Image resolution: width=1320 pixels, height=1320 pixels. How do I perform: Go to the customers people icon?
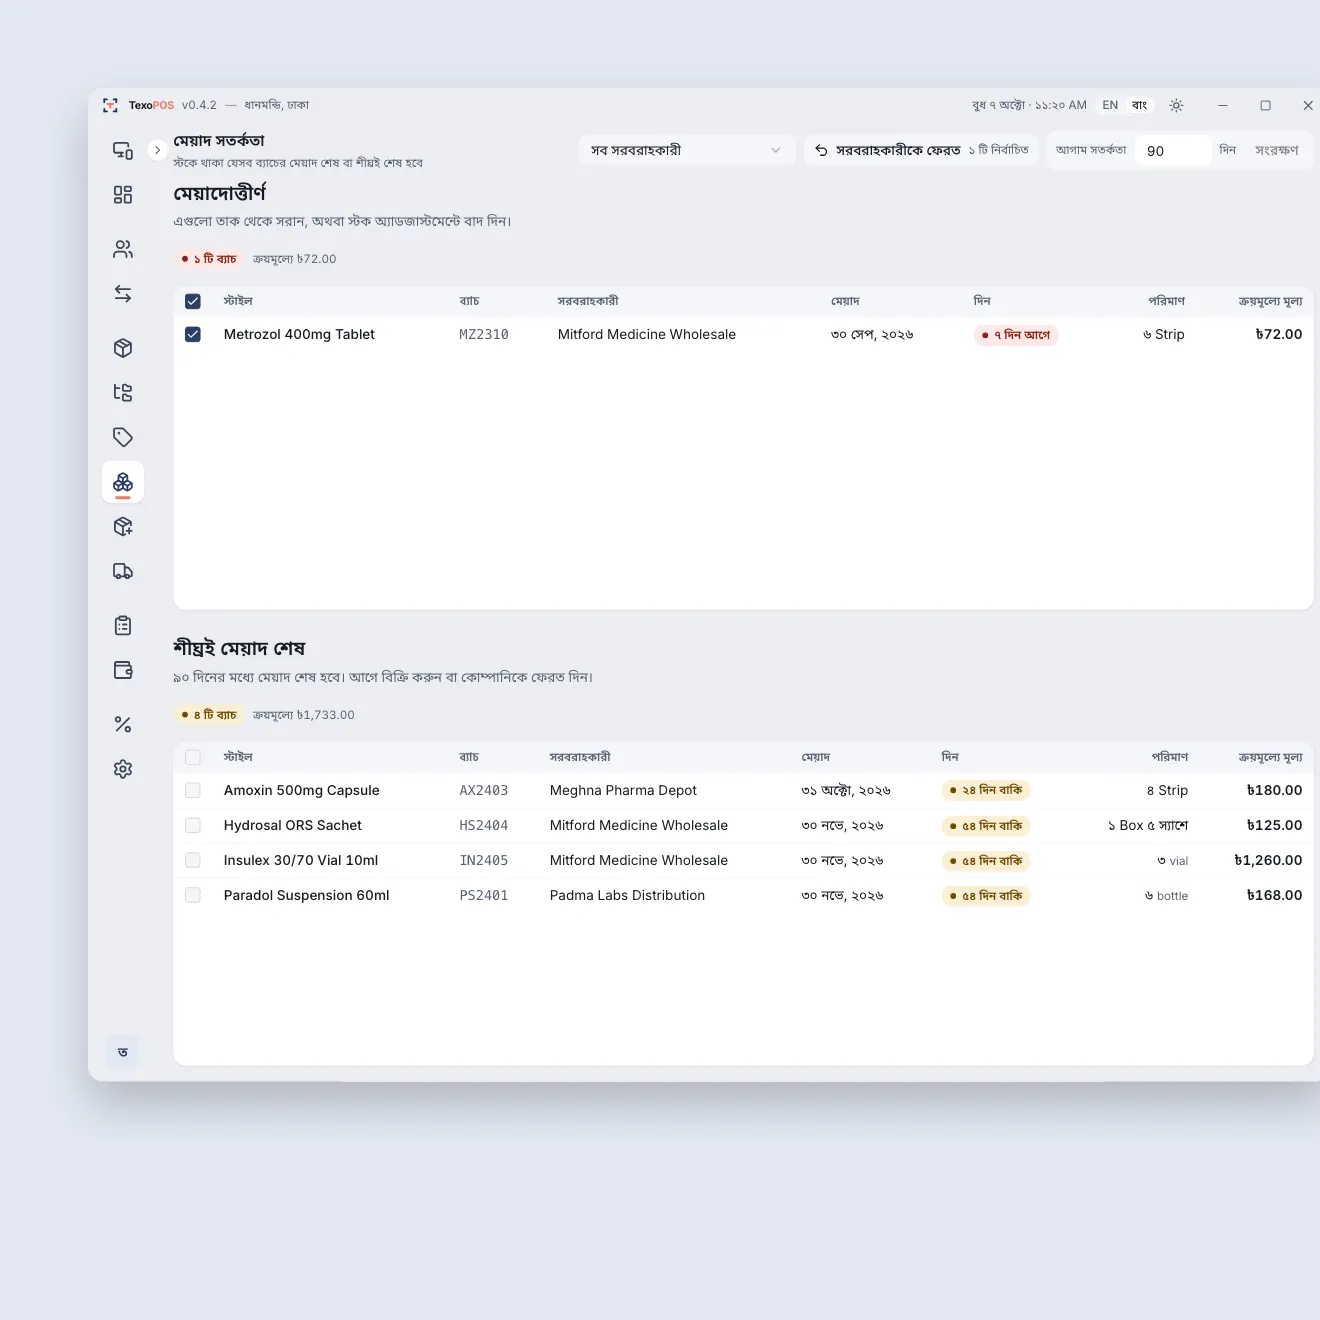point(123,249)
